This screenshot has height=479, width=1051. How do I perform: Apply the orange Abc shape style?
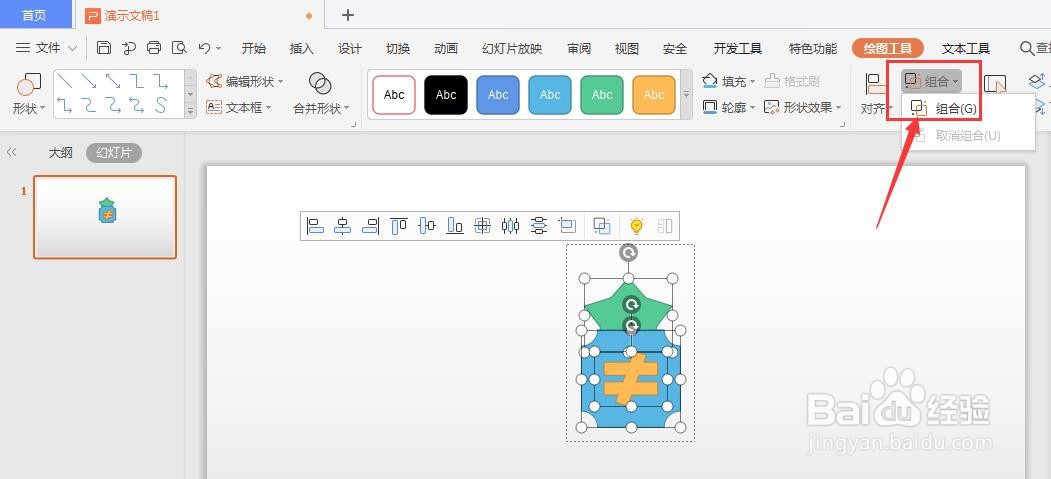coord(654,94)
